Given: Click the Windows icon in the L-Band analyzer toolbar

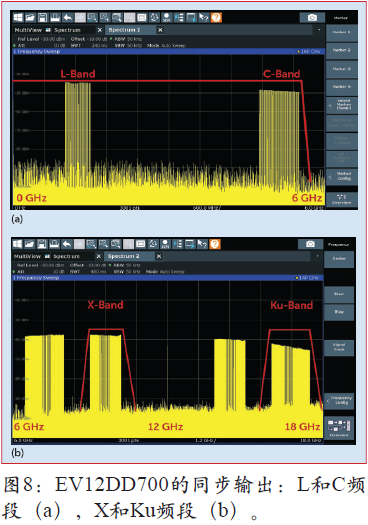Looking at the screenshot, I should pyautogui.click(x=18, y=17).
